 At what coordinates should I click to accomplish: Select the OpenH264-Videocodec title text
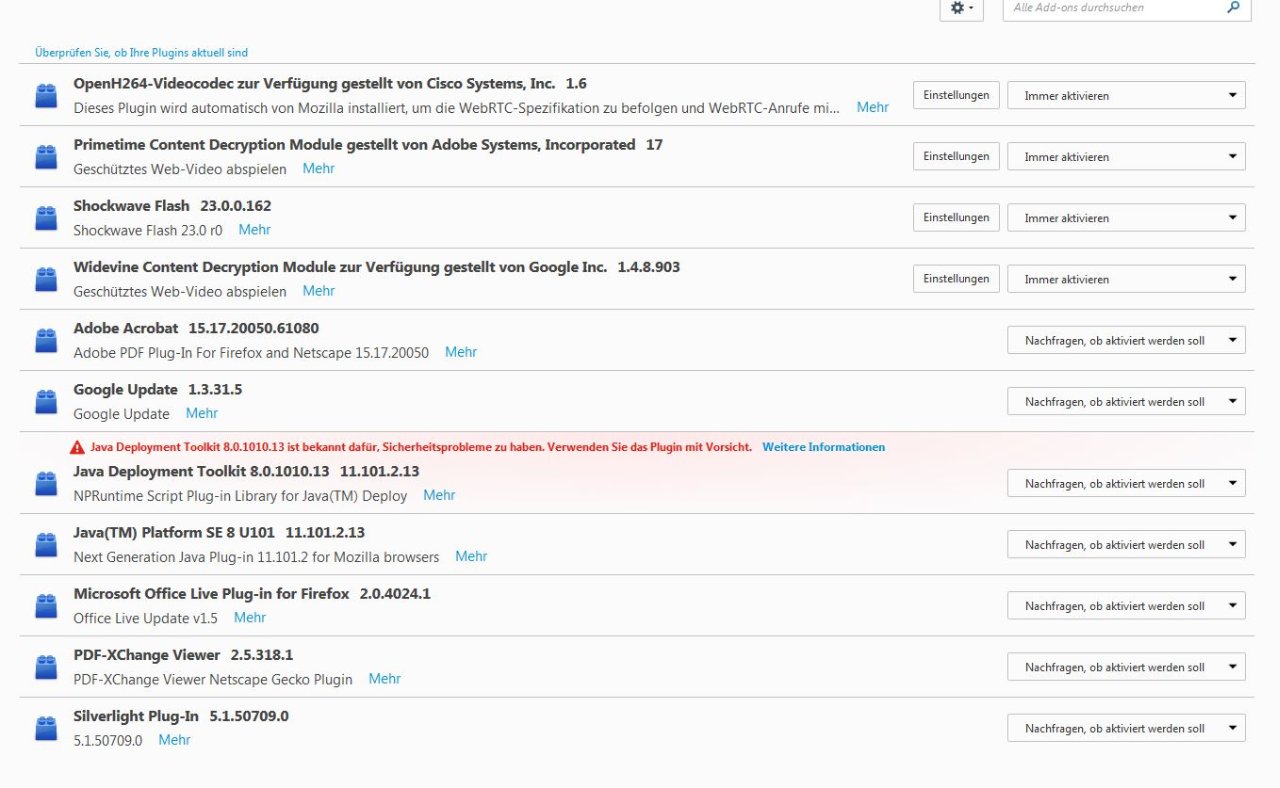330,84
